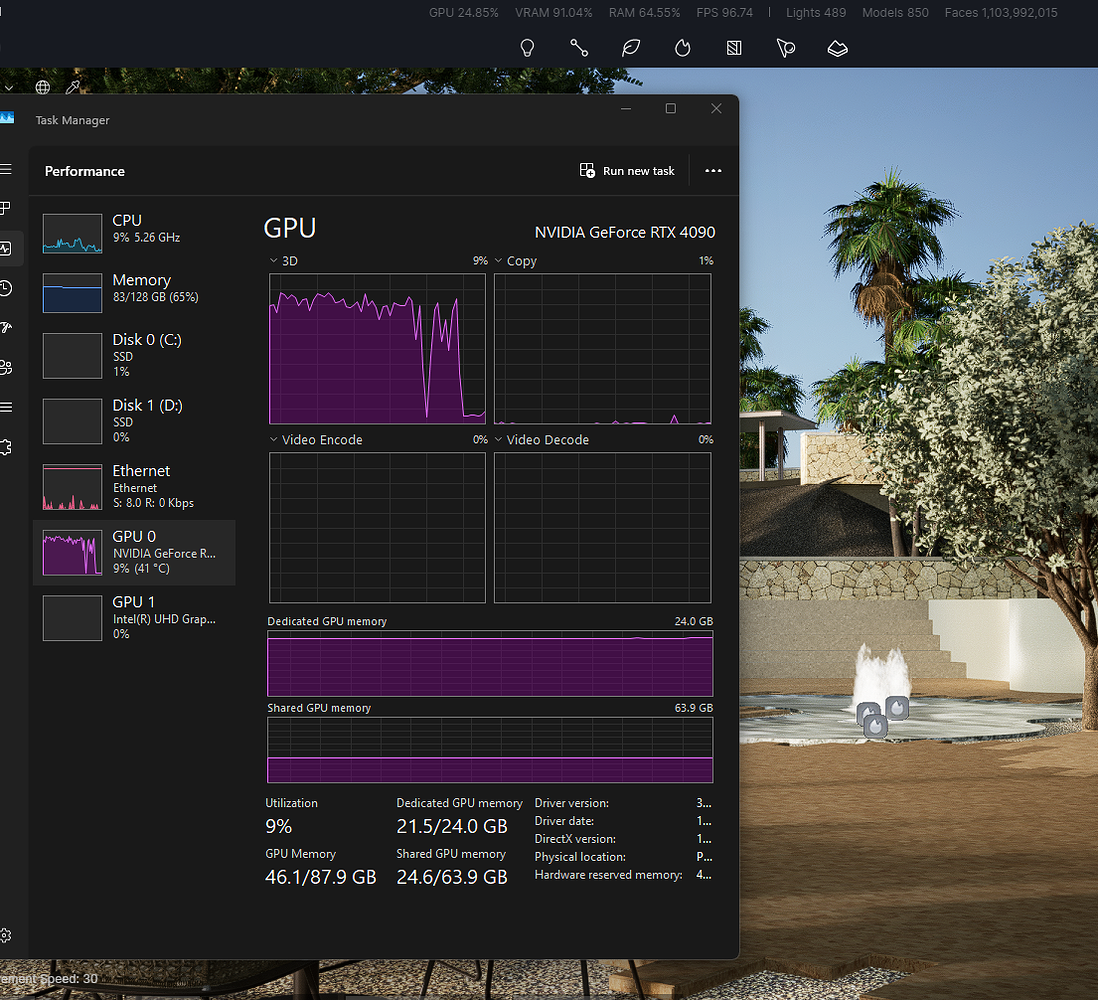Screen dimensions: 1098x1000
Task: Select the pointer pick tool in the toolbar
Action: (786, 48)
